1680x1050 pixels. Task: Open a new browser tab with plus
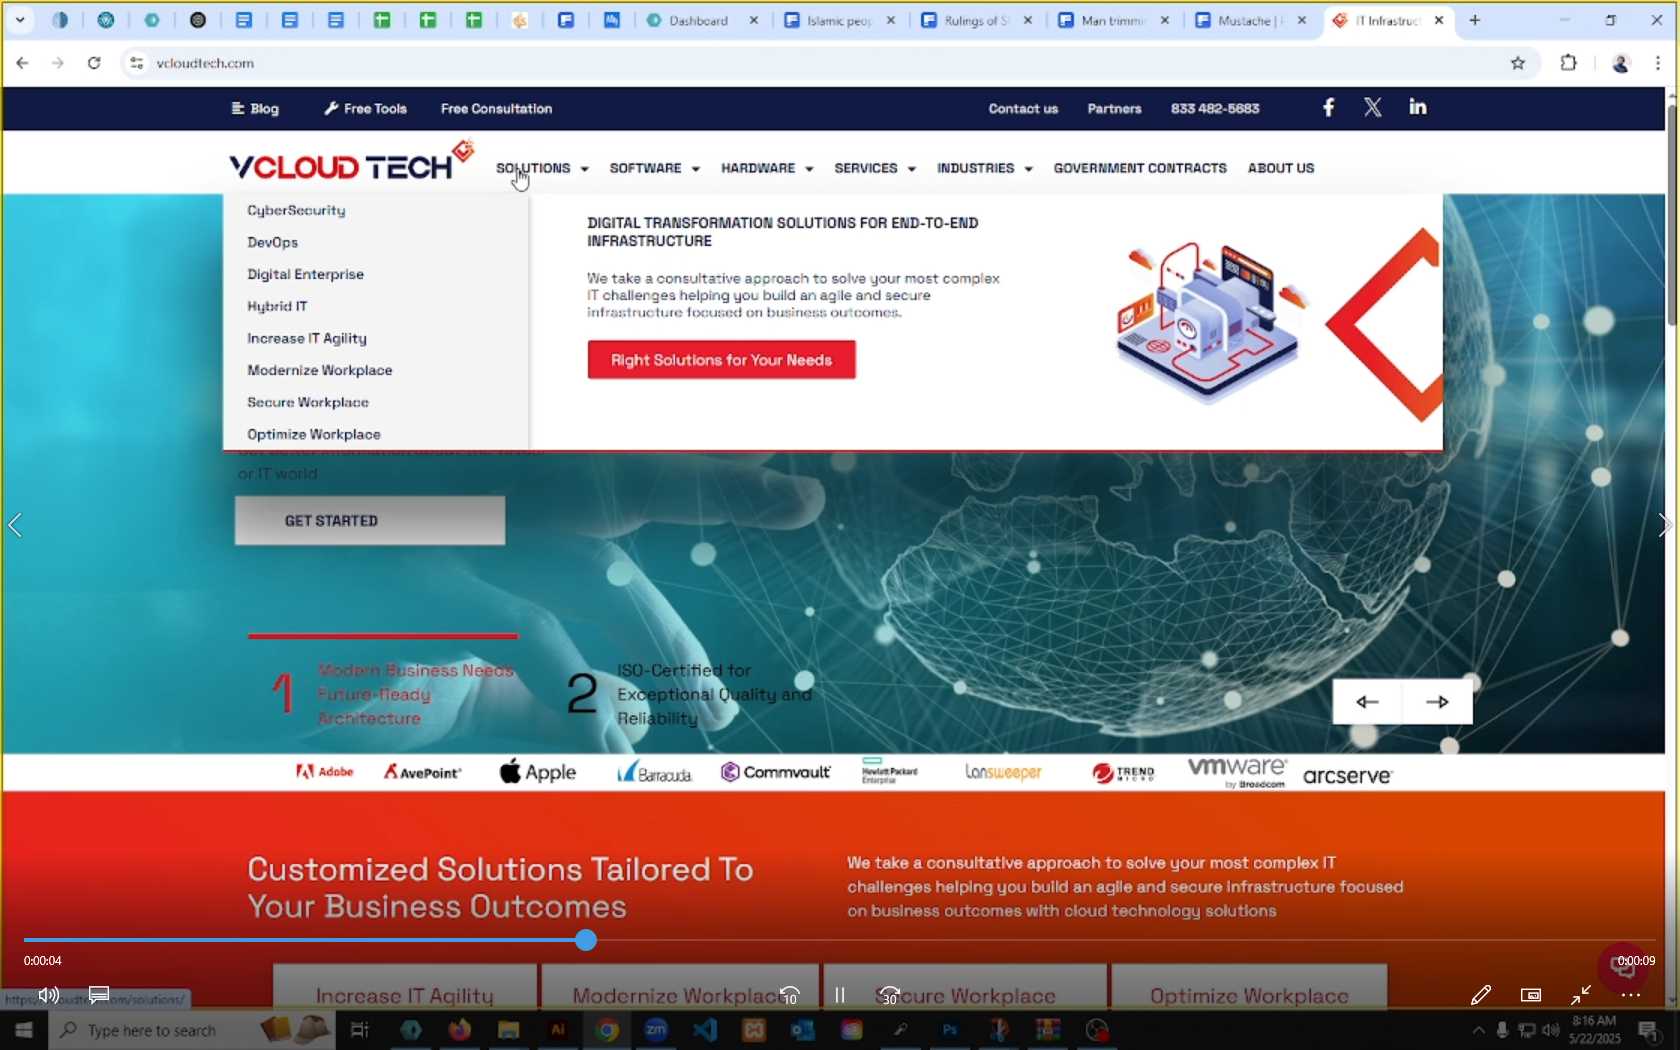1474,20
